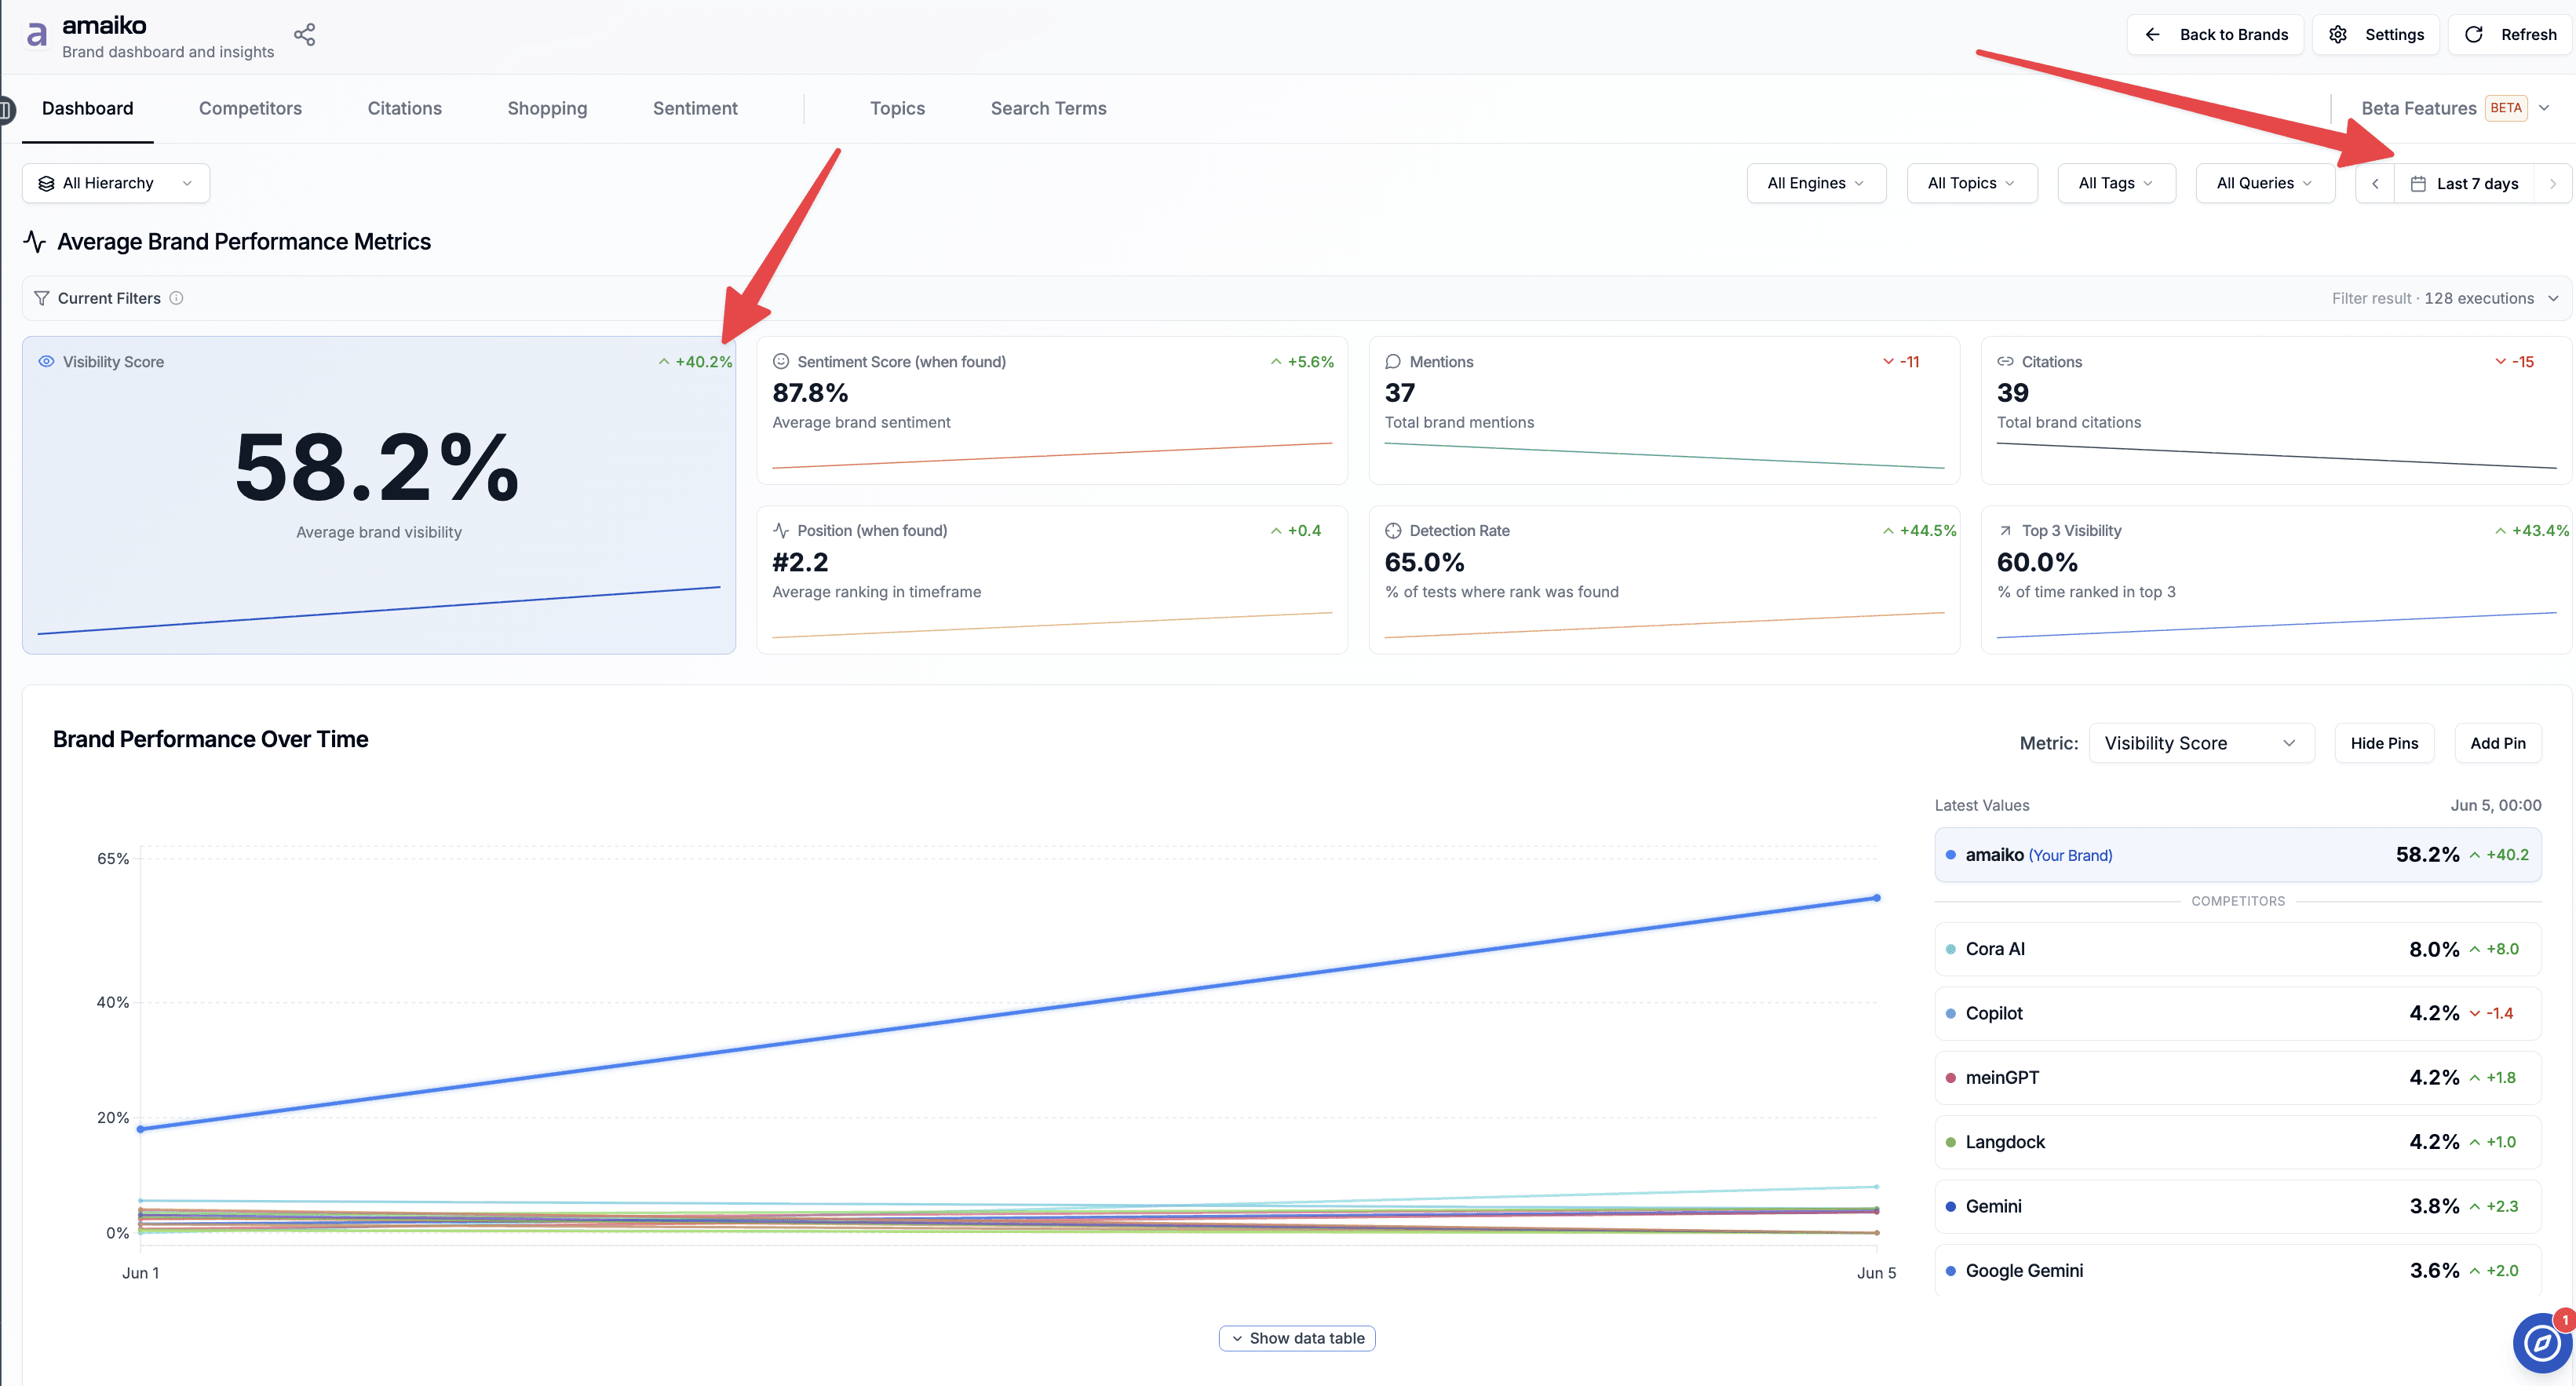Toggle amaiko (Your Brand) series in legend
This screenshot has width=2576, height=1386.
[2237, 855]
